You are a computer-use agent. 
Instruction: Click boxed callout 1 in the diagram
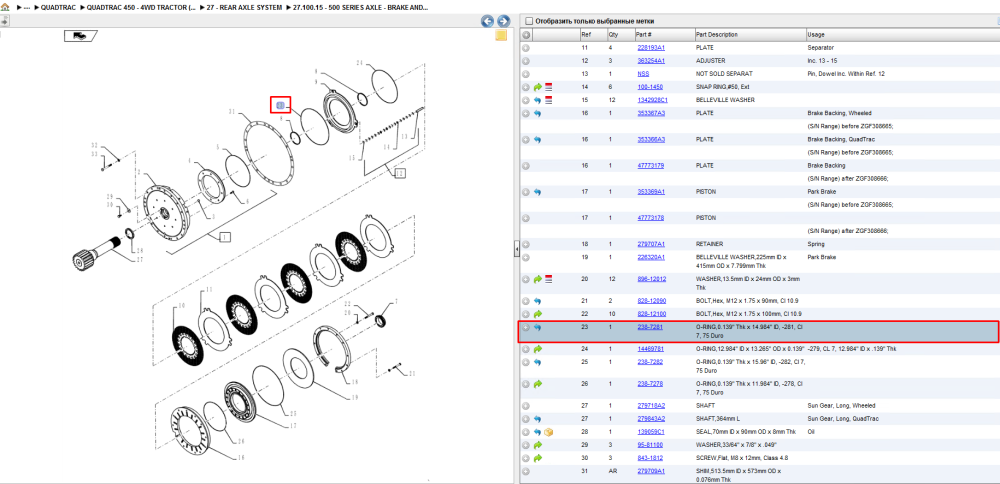[224, 237]
